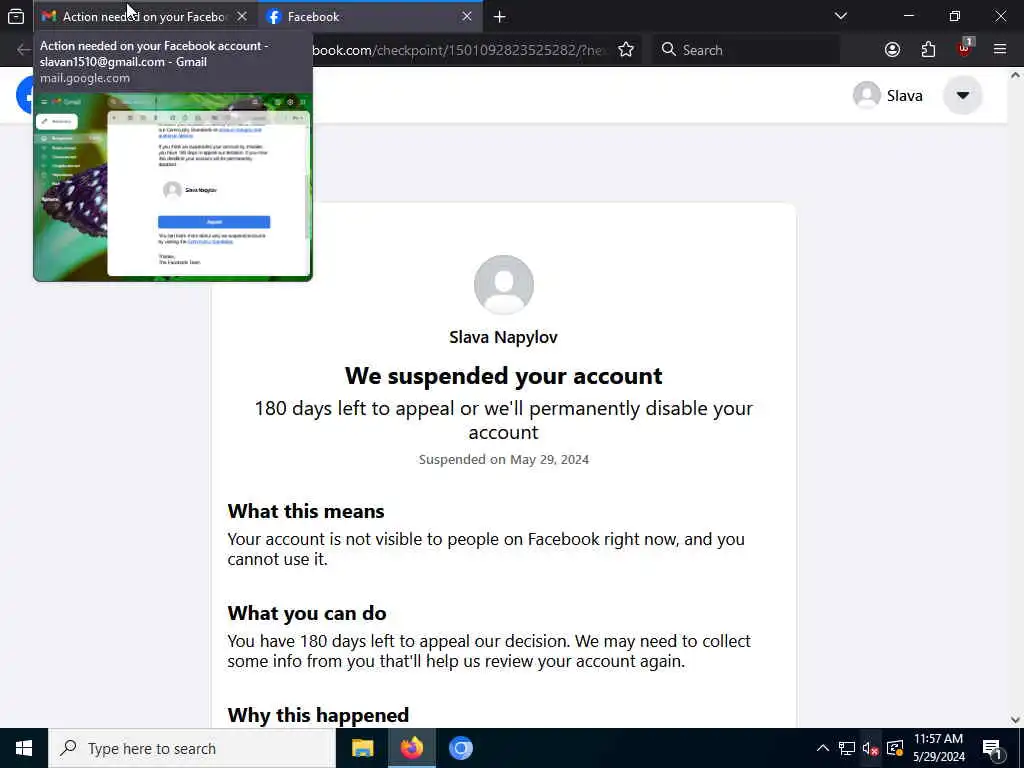Expand the Facebook account dropdown arrow
The width and height of the screenshot is (1024, 768).
pyautogui.click(x=962, y=95)
